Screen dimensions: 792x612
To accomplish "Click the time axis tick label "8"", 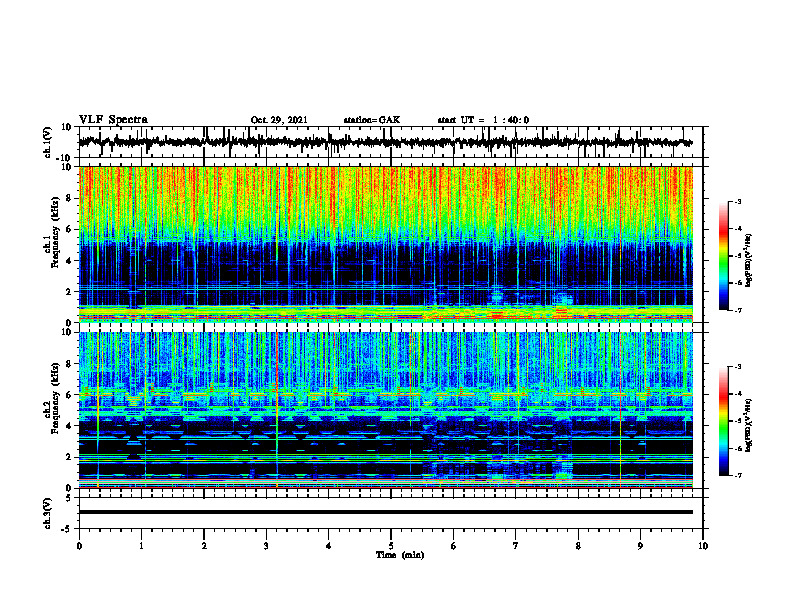I will pyautogui.click(x=578, y=546).
